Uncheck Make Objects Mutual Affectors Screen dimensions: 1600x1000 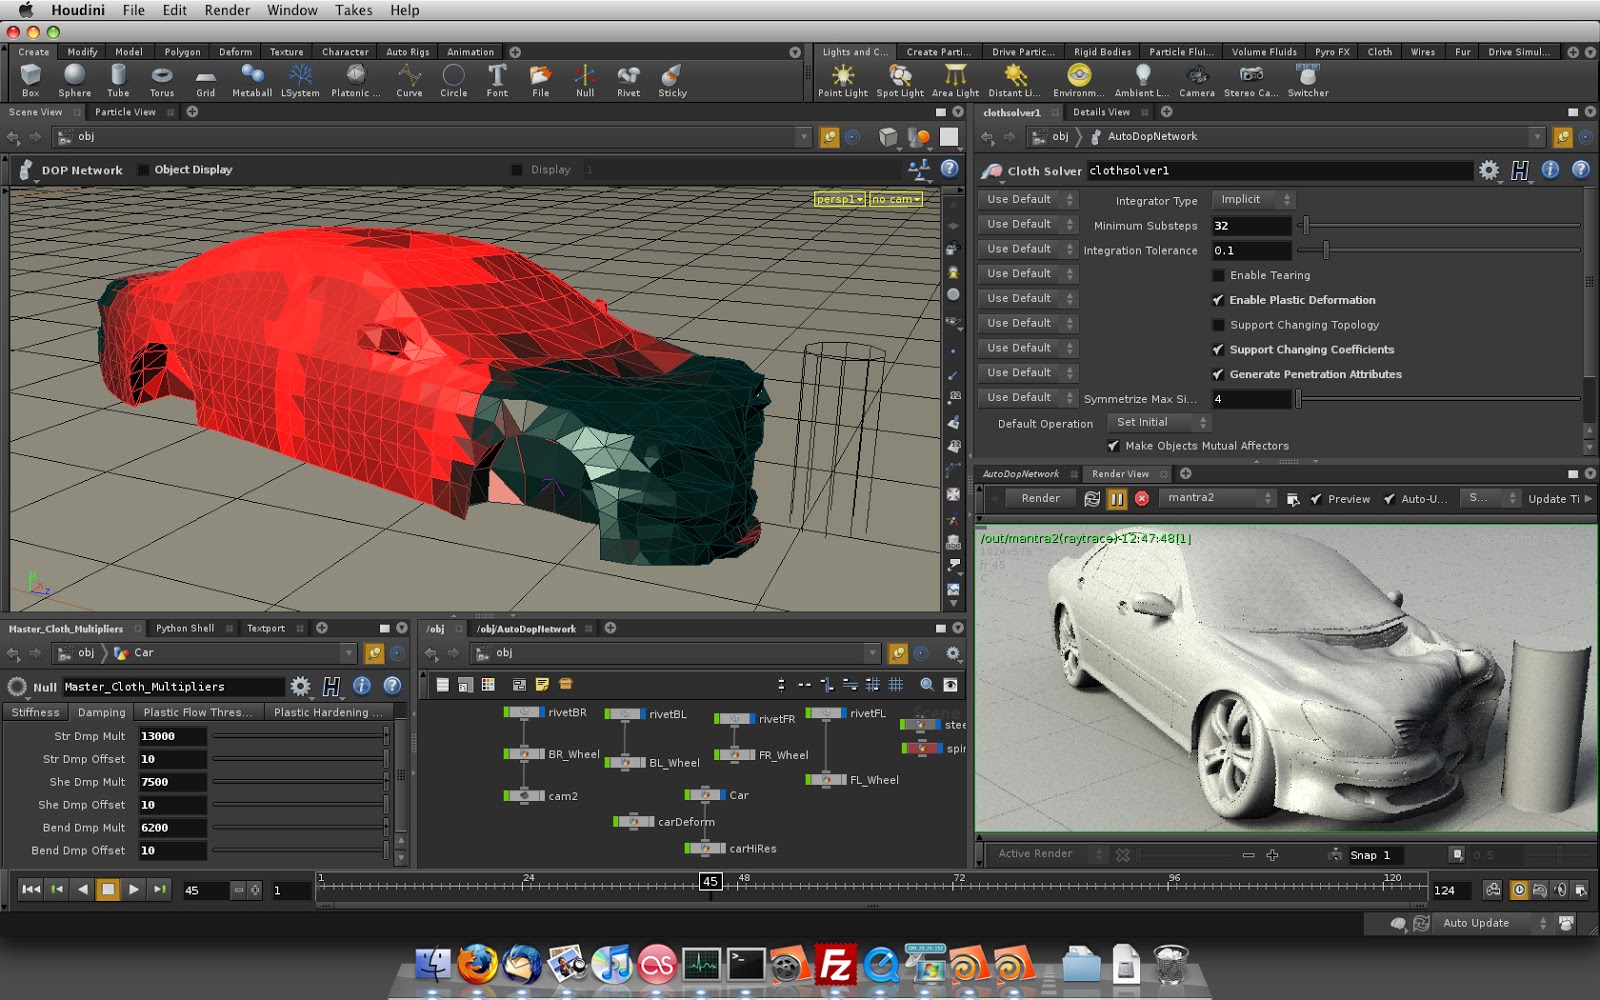1113,446
